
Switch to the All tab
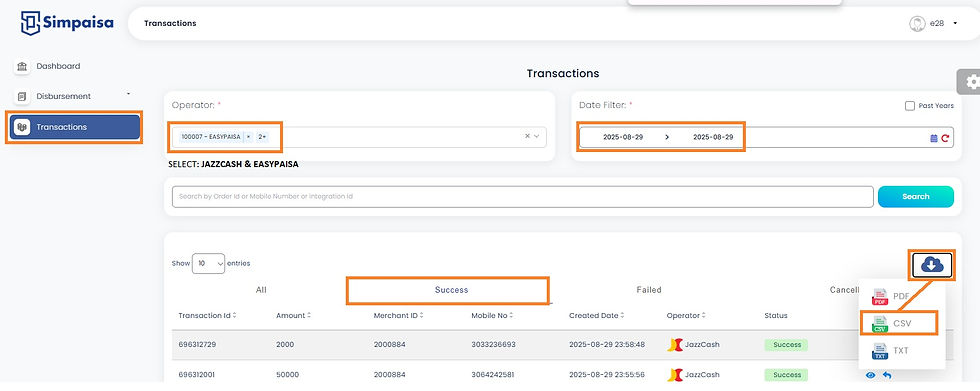[x=261, y=290]
